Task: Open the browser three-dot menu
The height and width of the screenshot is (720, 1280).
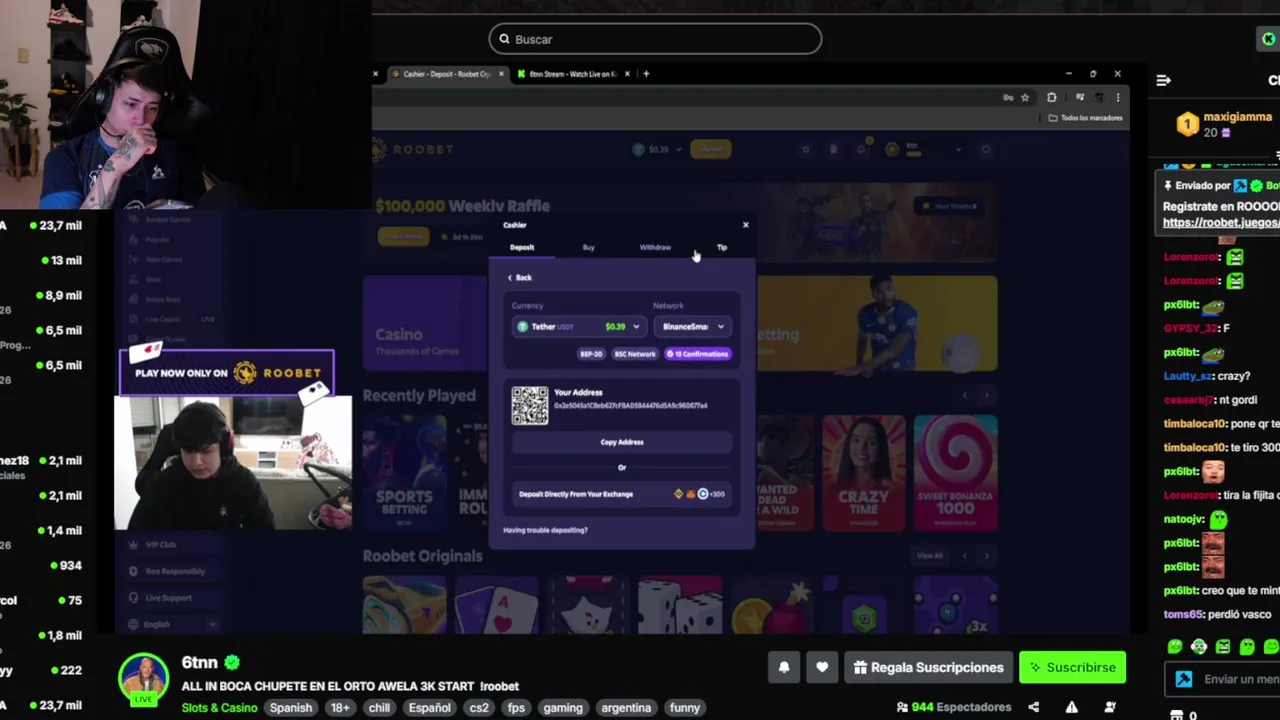Action: click(1118, 98)
